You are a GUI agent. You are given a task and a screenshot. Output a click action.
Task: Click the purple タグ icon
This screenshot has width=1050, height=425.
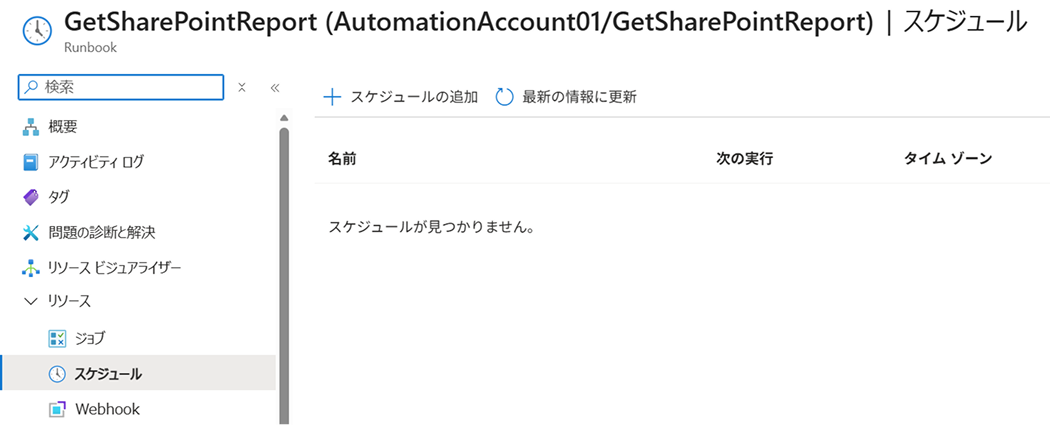point(30,197)
